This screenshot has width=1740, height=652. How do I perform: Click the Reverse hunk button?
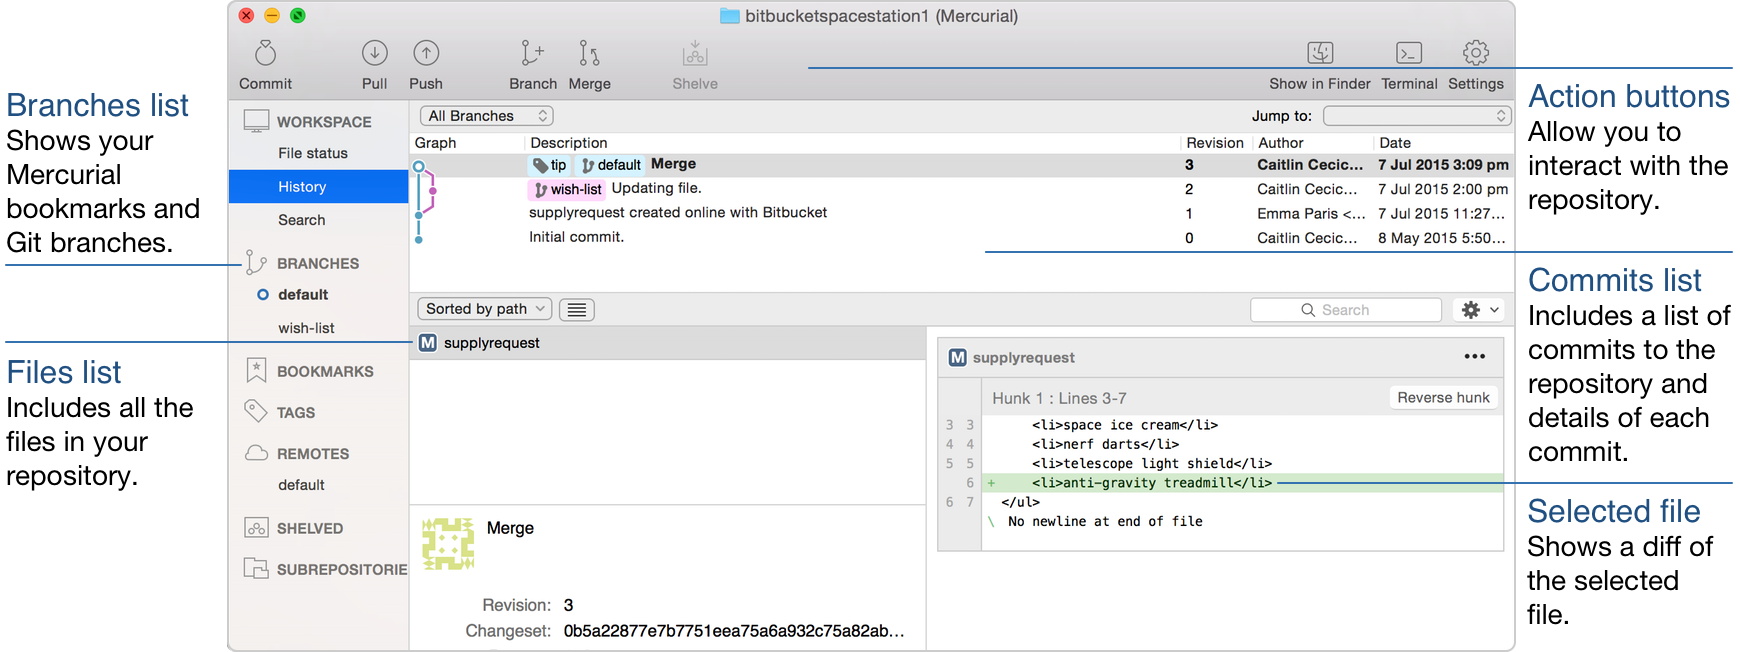1443,397
